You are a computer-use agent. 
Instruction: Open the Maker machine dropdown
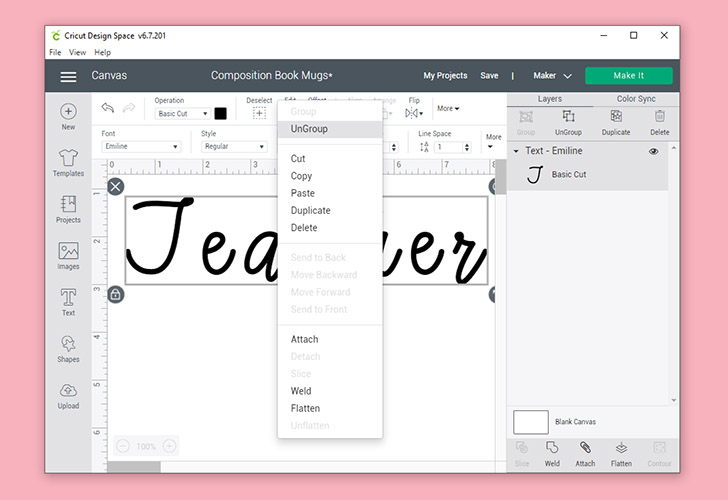[552, 76]
